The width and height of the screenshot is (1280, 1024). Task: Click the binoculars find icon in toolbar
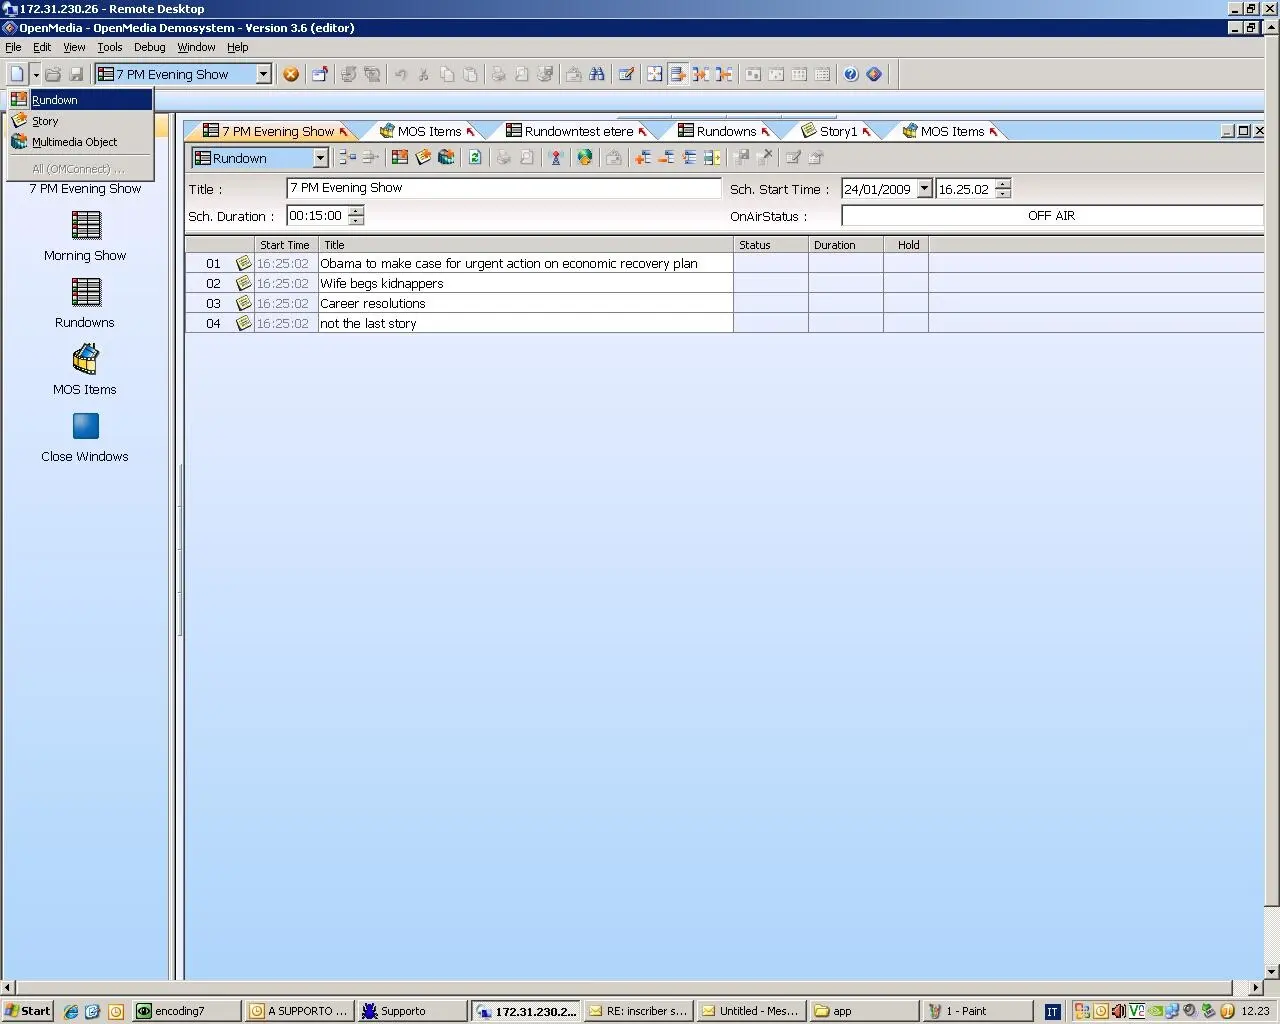[x=597, y=74]
